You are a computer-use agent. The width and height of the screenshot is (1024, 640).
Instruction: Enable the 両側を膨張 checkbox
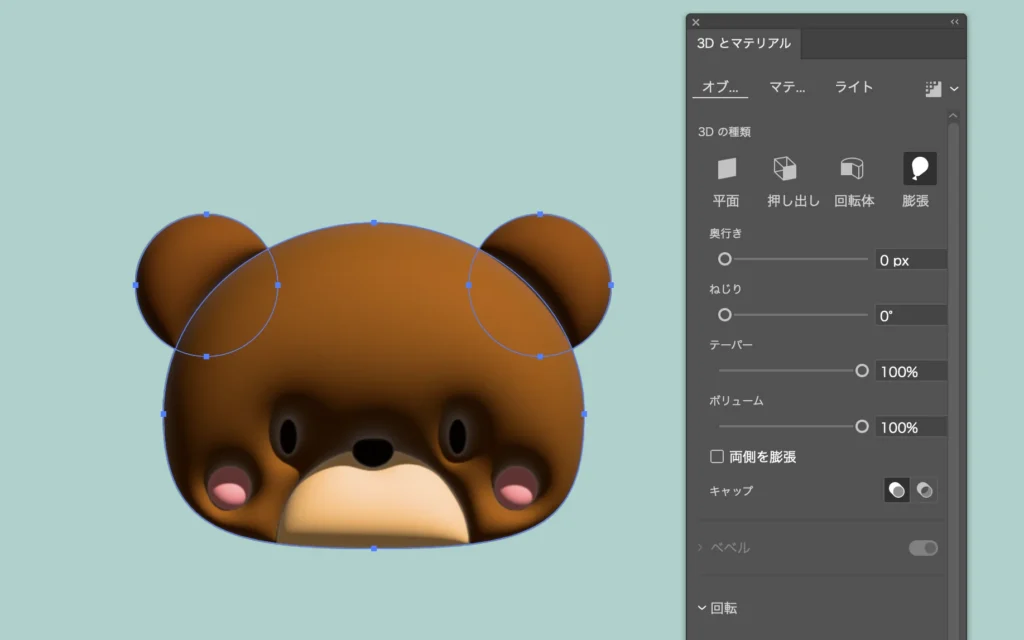pyautogui.click(x=717, y=457)
